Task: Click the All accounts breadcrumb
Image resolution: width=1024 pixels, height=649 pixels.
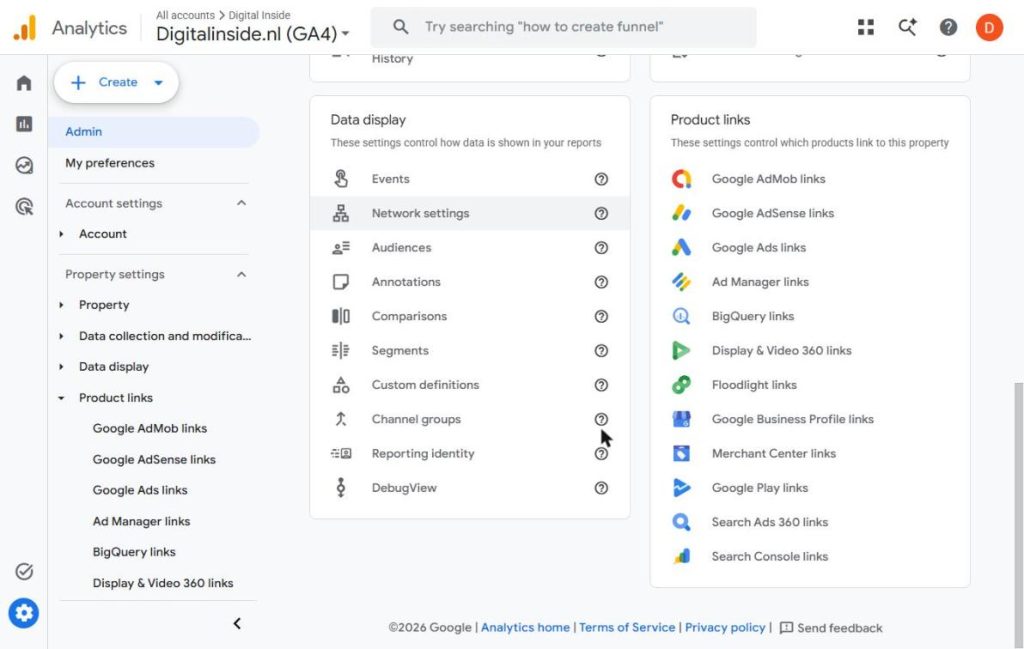Action: pyautogui.click(x=185, y=15)
